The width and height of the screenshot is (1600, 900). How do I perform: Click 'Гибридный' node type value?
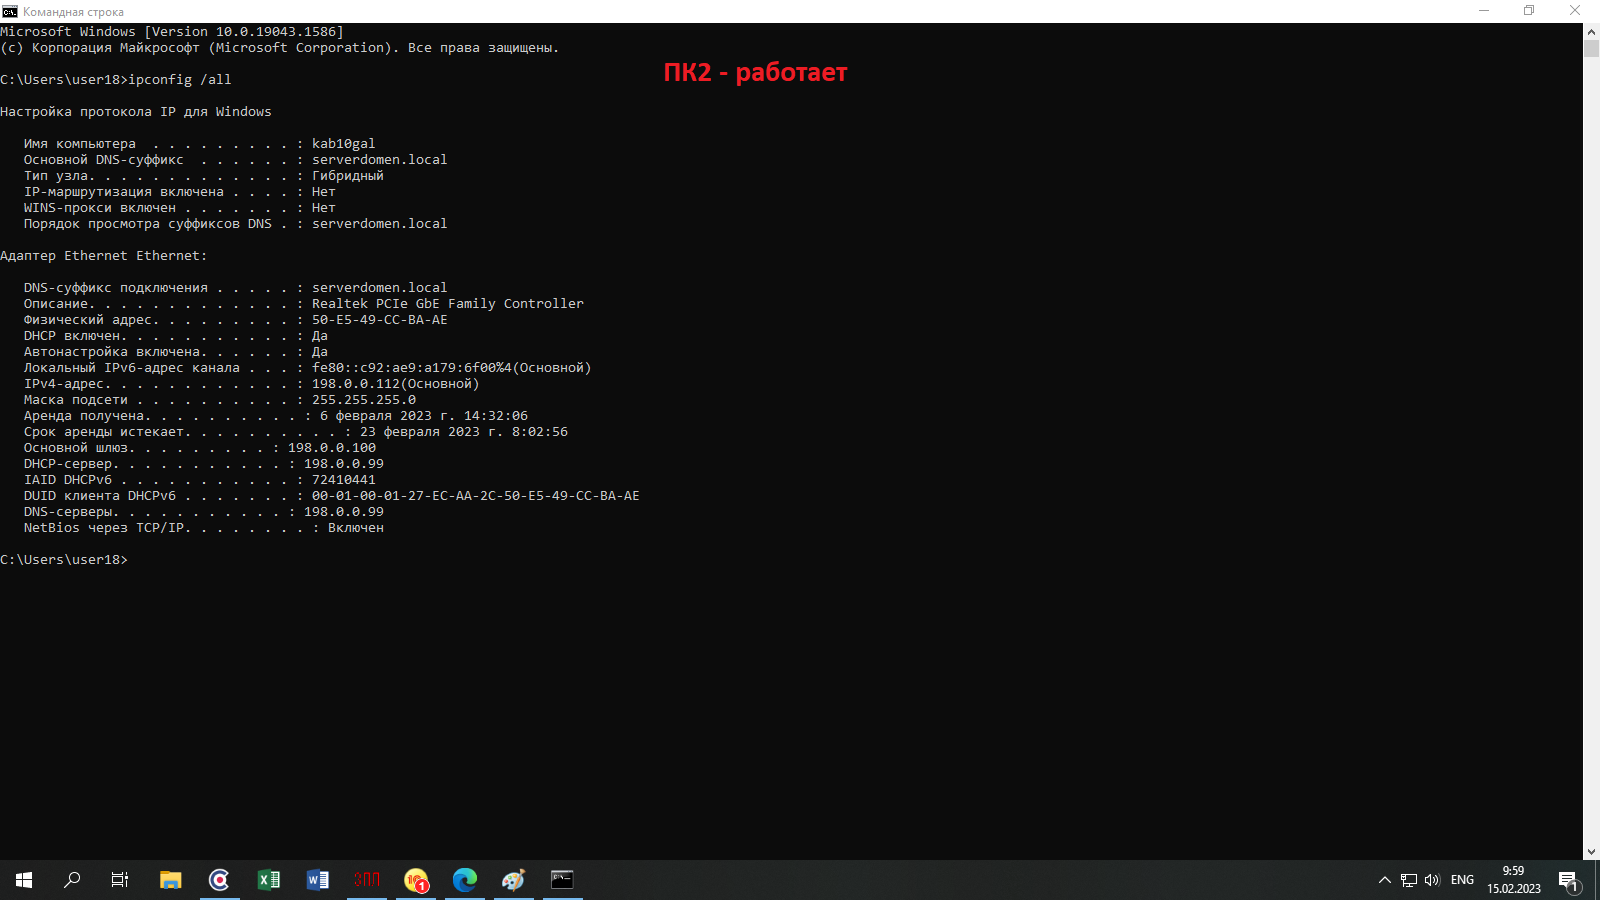348,176
